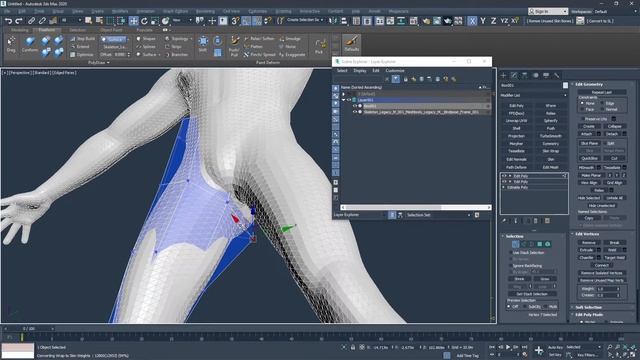The width and height of the screenshot is (640, 360).
Task: Click the YZ plane constraint button
Action: [504, 21]
